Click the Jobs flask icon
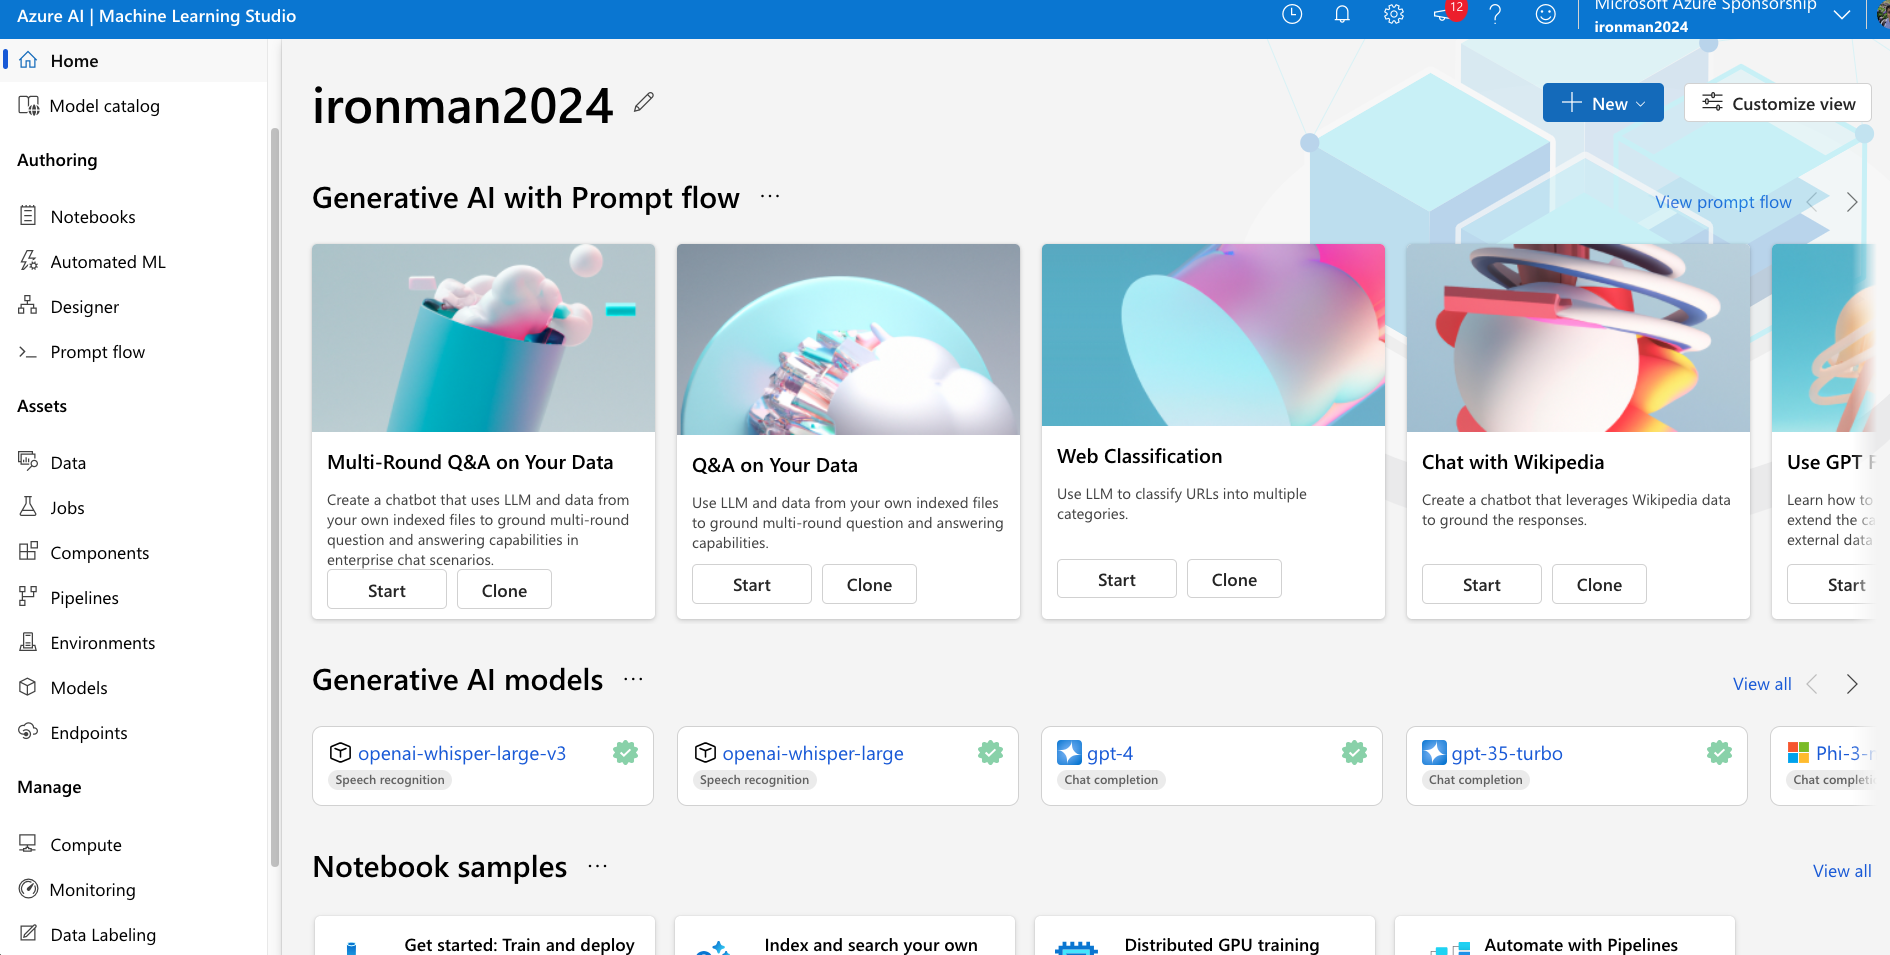1890x955 pixels. [x=28, y=507]
